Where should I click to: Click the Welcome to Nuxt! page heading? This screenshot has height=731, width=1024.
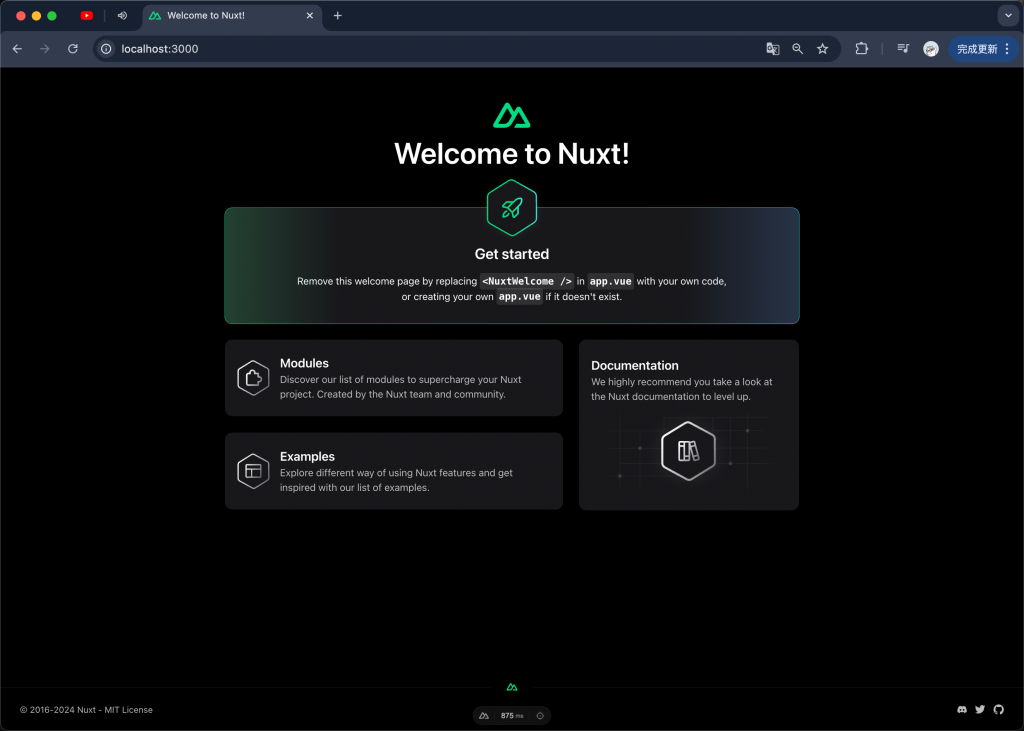click(512, 154)
